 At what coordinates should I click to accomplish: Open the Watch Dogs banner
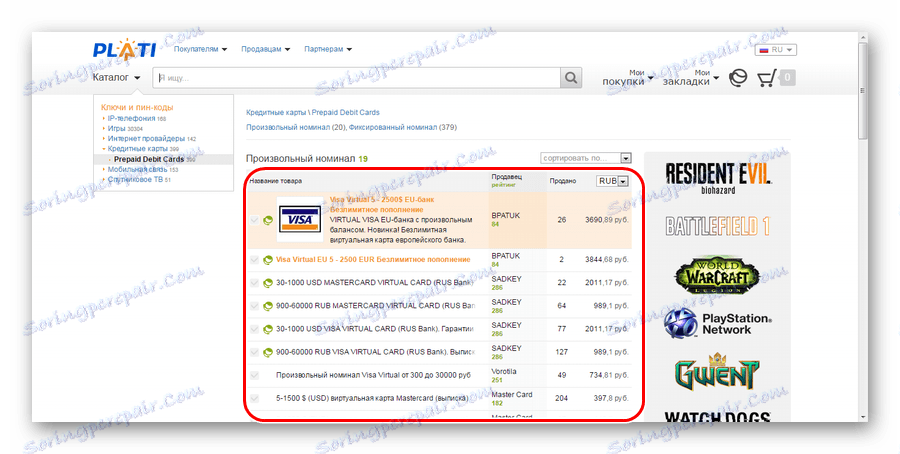click(x=717, y=417)
